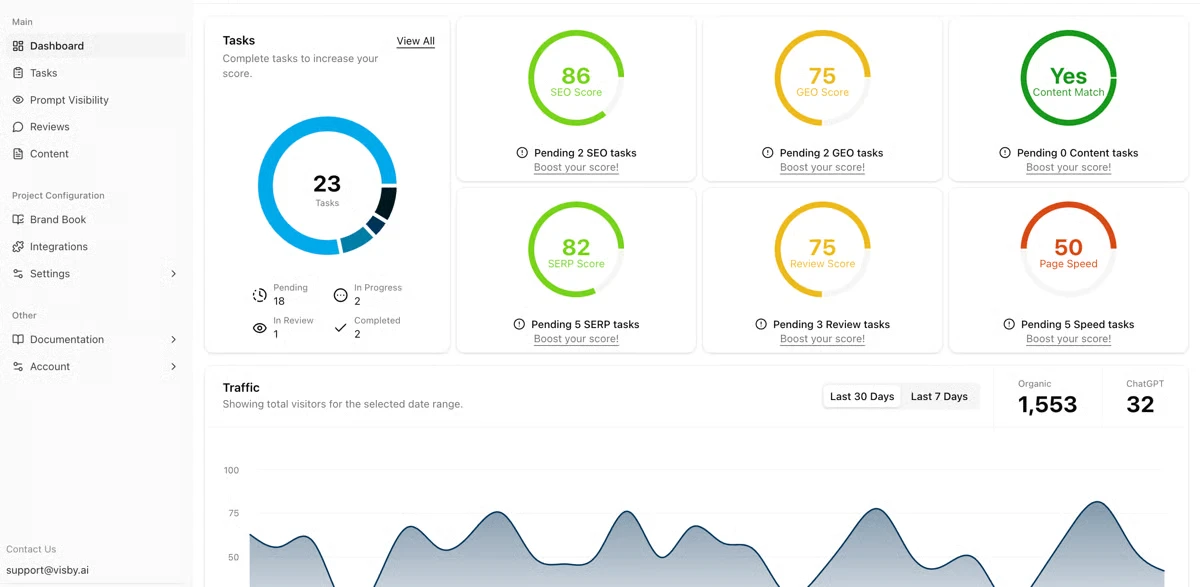Screen dimensions: 1200x587
Task: Click the ChatGPT 32 visitors value
Action: coord(1140,405)
